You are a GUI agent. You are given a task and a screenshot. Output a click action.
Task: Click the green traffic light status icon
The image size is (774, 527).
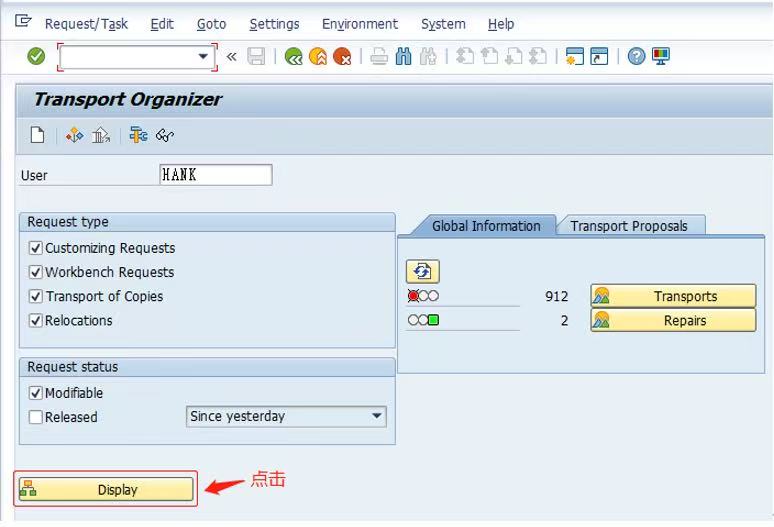[x=423, y=320]
